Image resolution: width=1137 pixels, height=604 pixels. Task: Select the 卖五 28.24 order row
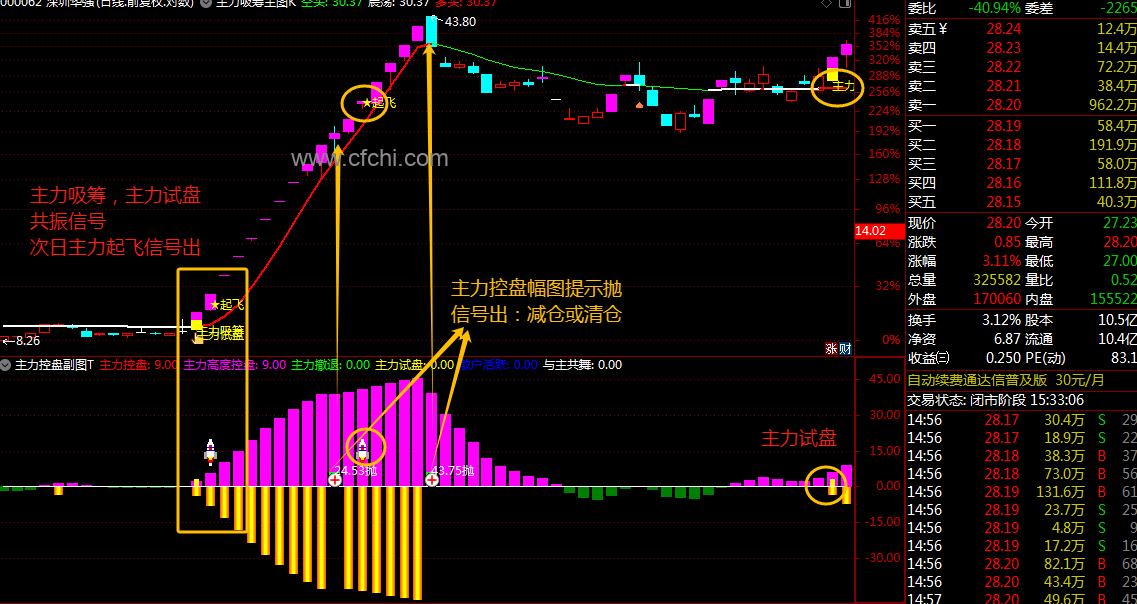click(x=1022, y=29)
